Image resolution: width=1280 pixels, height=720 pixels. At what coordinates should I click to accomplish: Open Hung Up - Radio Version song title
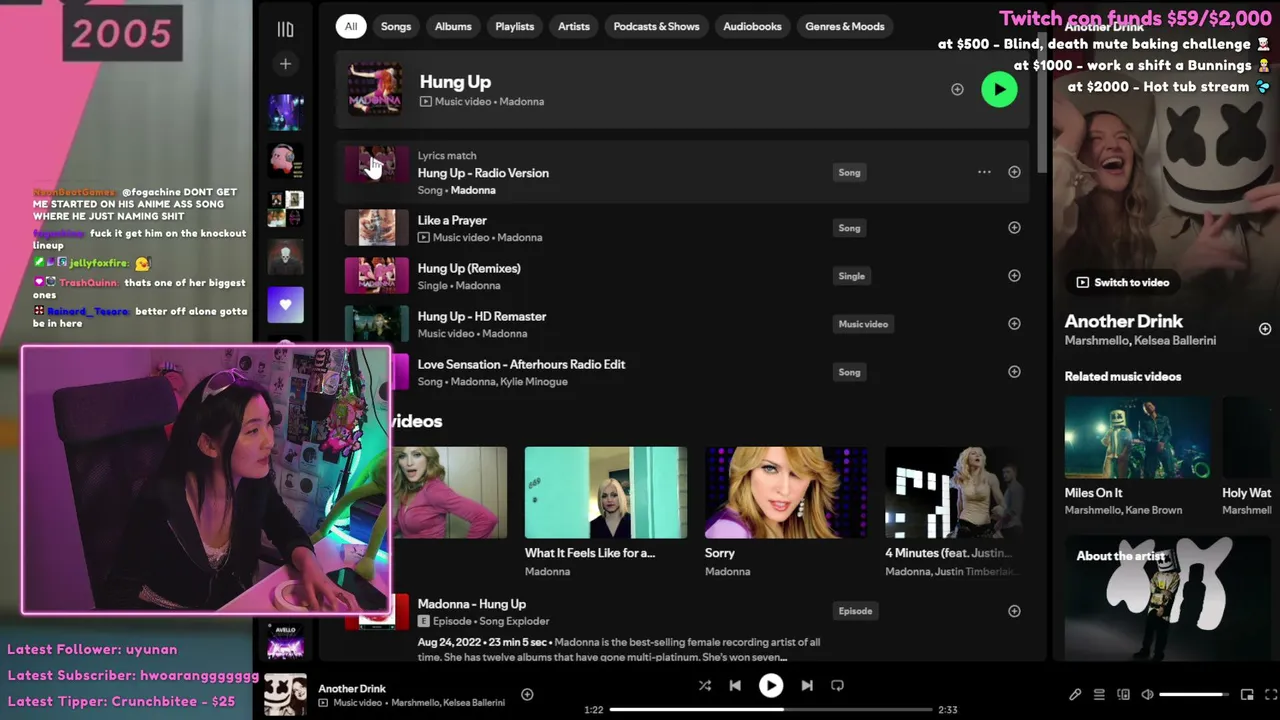coord(483,173)
